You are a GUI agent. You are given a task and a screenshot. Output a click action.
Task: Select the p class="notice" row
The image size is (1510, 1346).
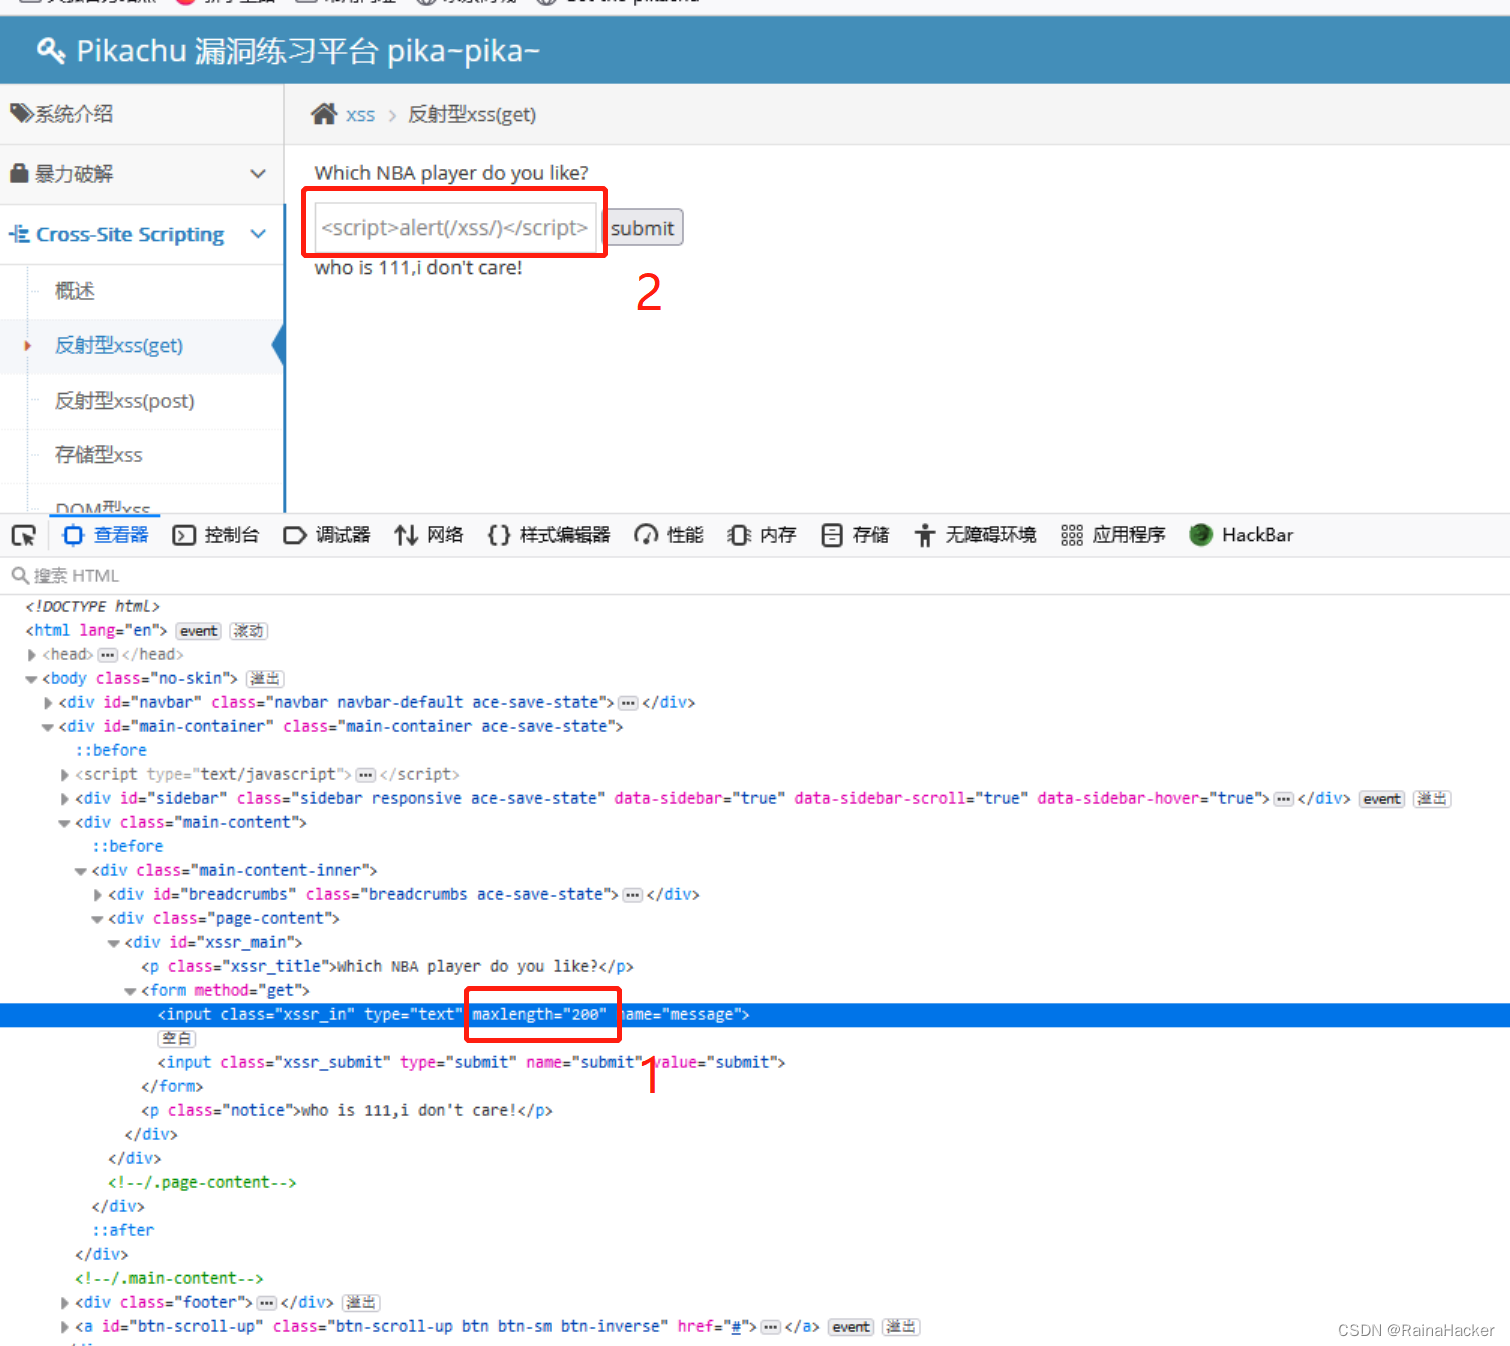pos(347,1111)
